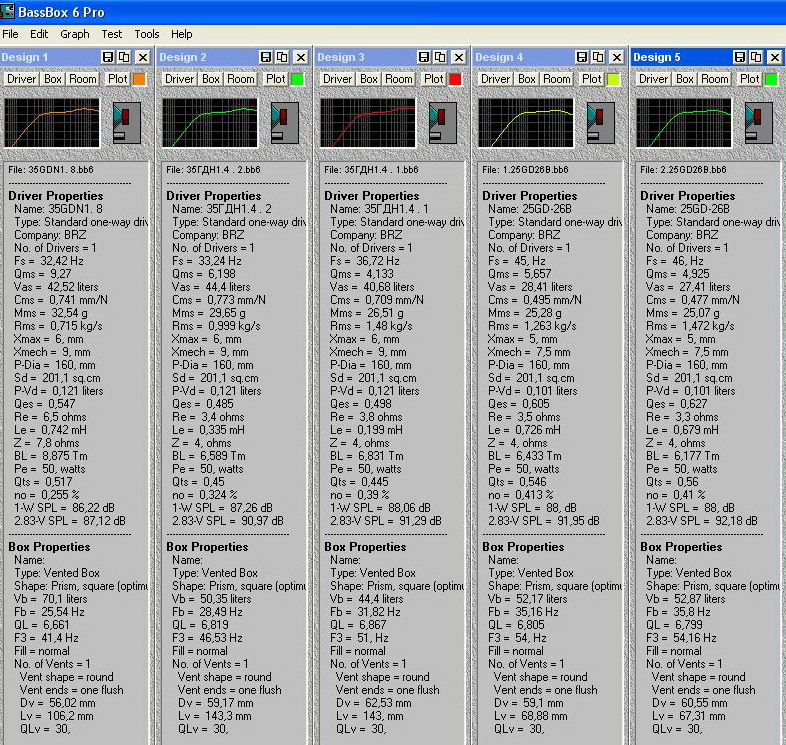Viewport: 786px width, 745px height.
Task: Click Box button in Design 4
Action: click(x=526, y=79)
